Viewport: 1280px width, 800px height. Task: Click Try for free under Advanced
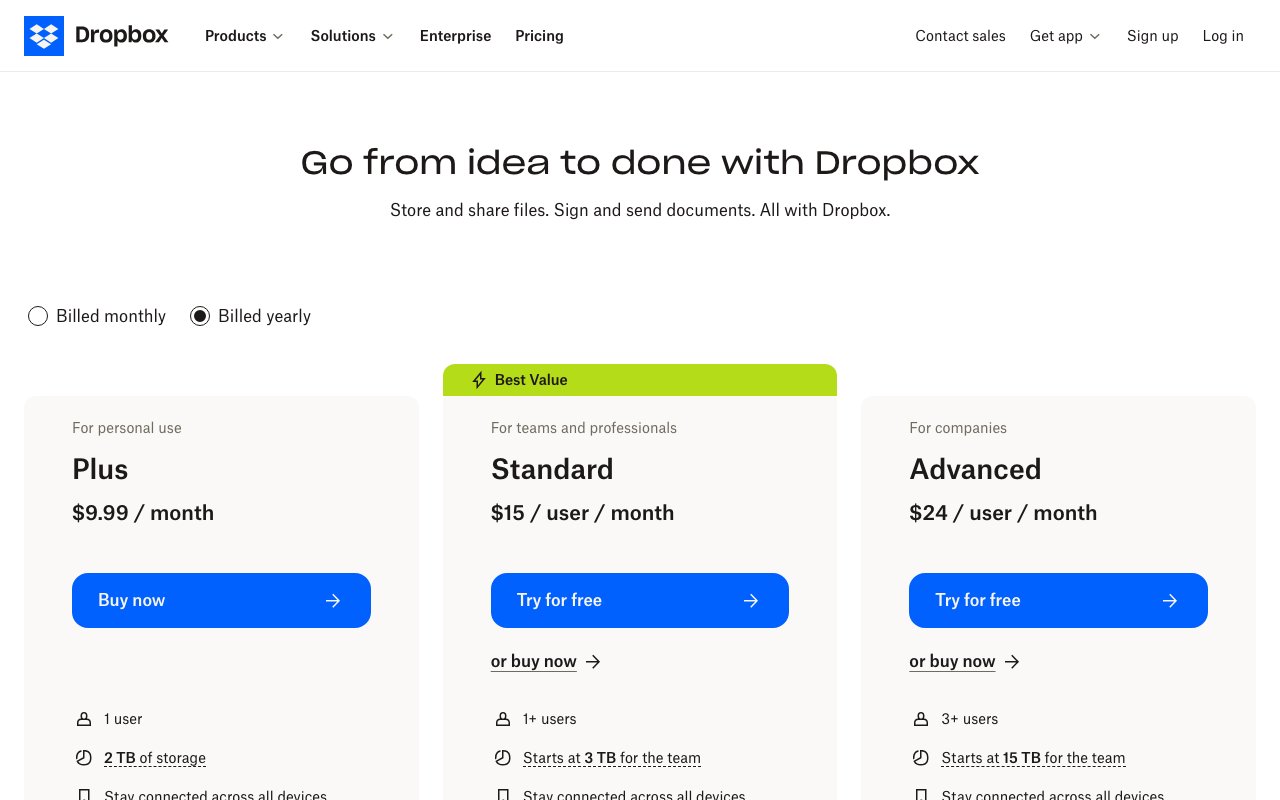(x=1058, y=600)
